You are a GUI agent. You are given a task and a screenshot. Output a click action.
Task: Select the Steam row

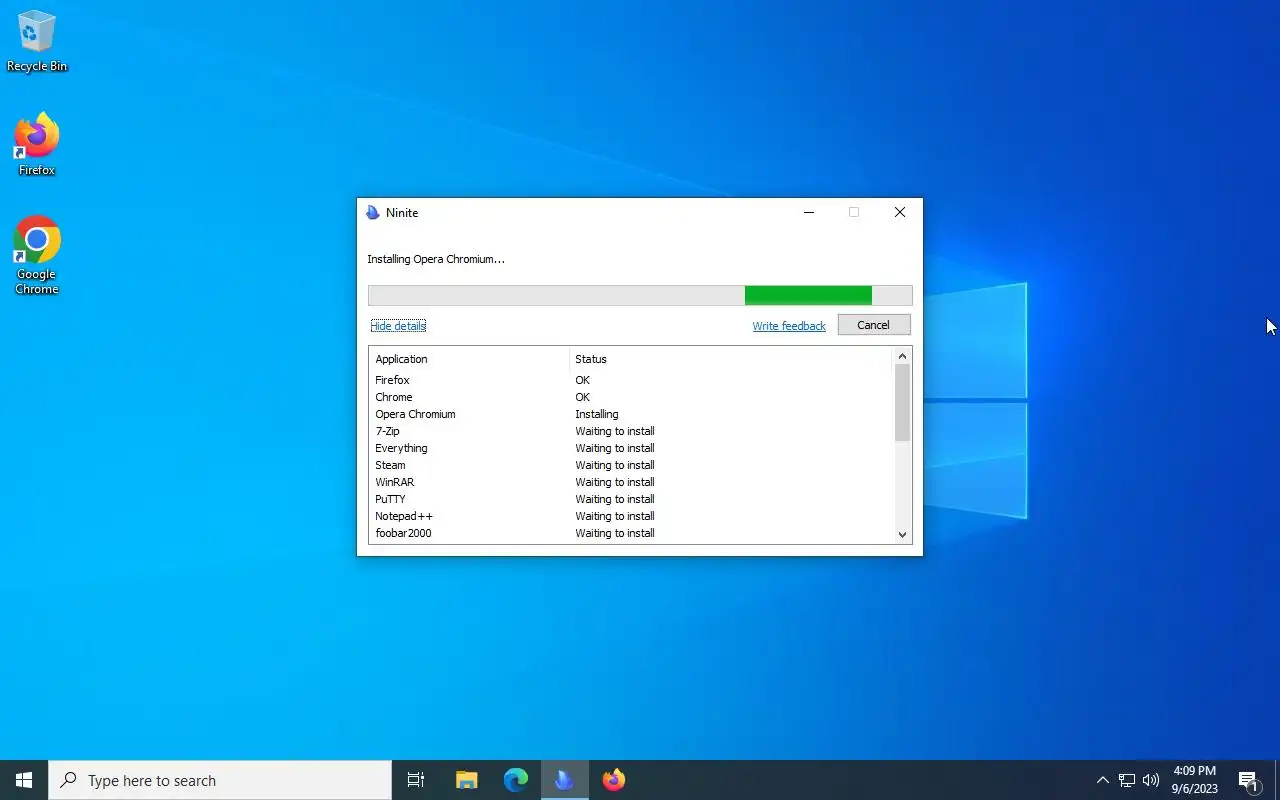tap(630, 465)
